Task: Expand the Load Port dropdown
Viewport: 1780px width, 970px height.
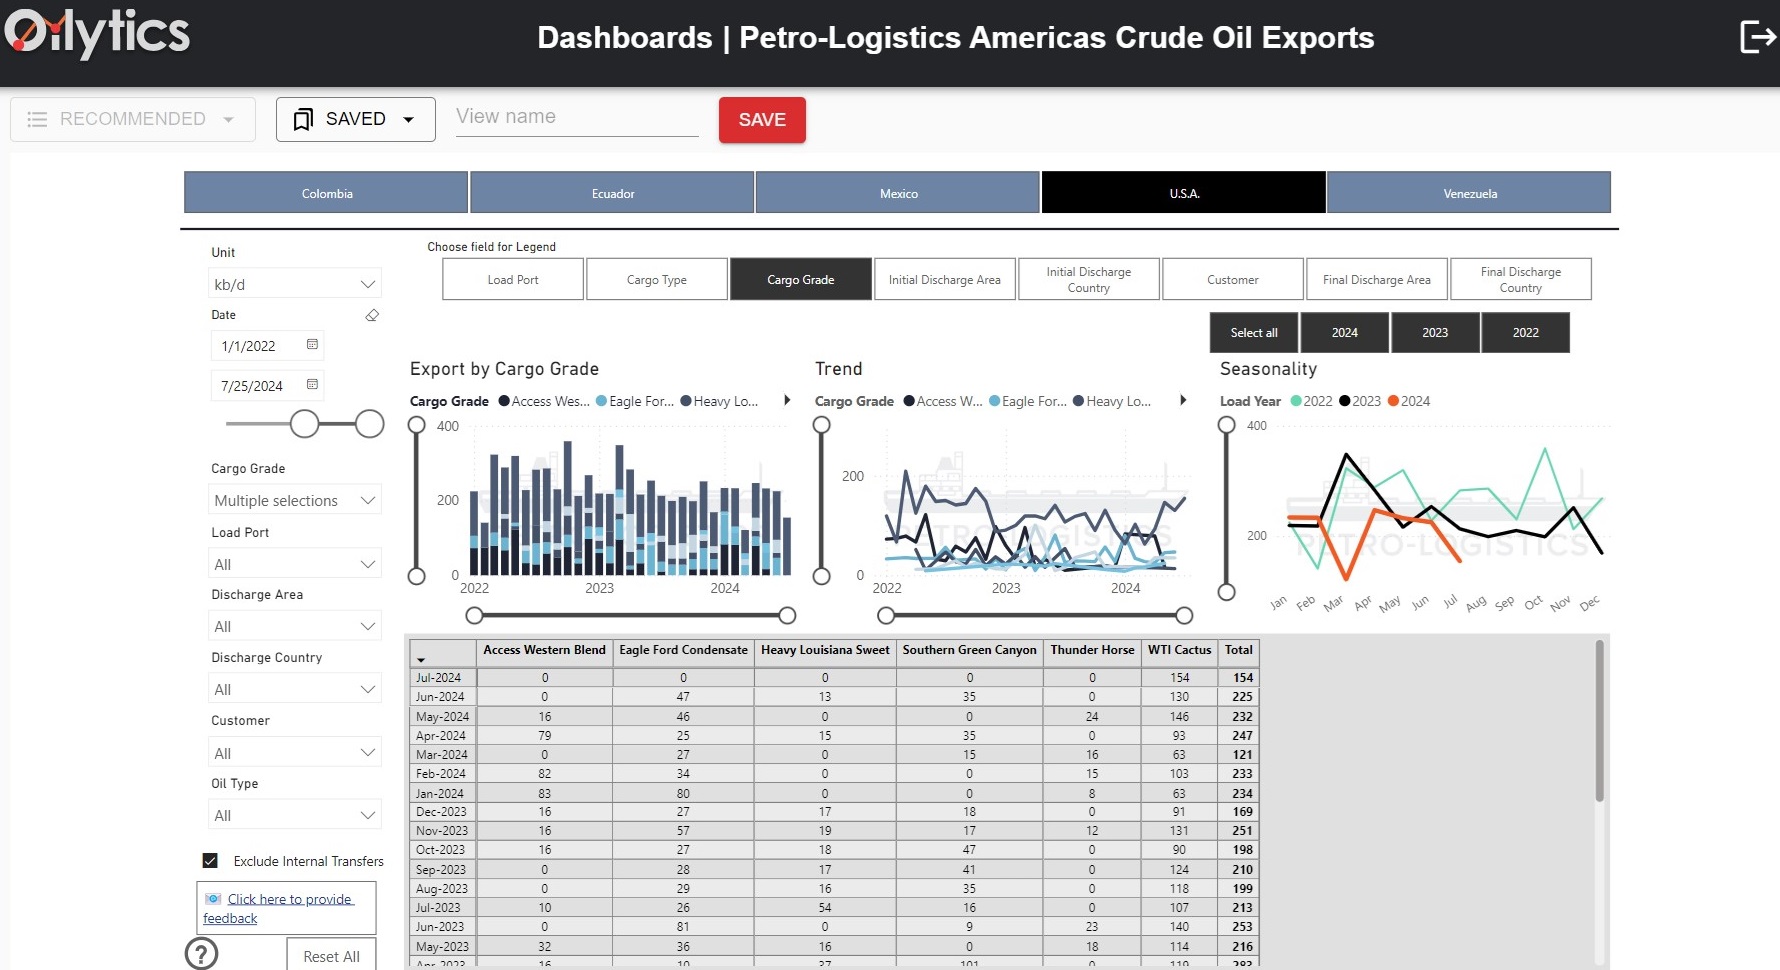Action: tap(295, 564)
